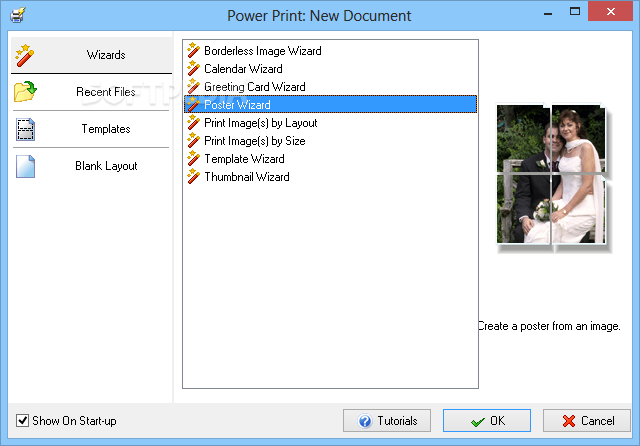Viewport: 640px width, 446px height.
Task: Select the highlighted Poster Wizard entry
Action: (330, 104)
